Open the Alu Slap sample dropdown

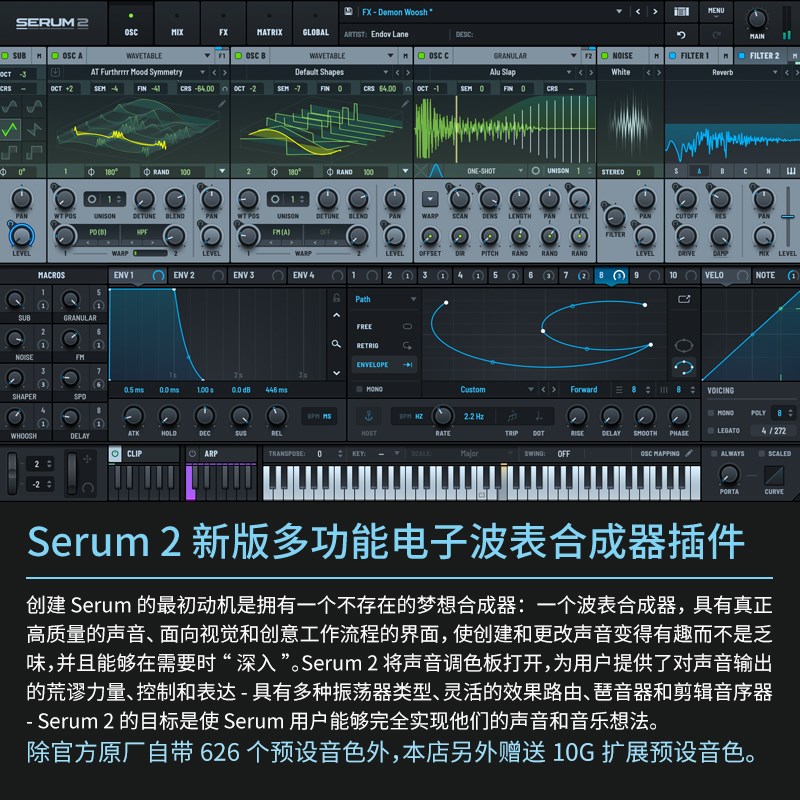tap(569, 72)
